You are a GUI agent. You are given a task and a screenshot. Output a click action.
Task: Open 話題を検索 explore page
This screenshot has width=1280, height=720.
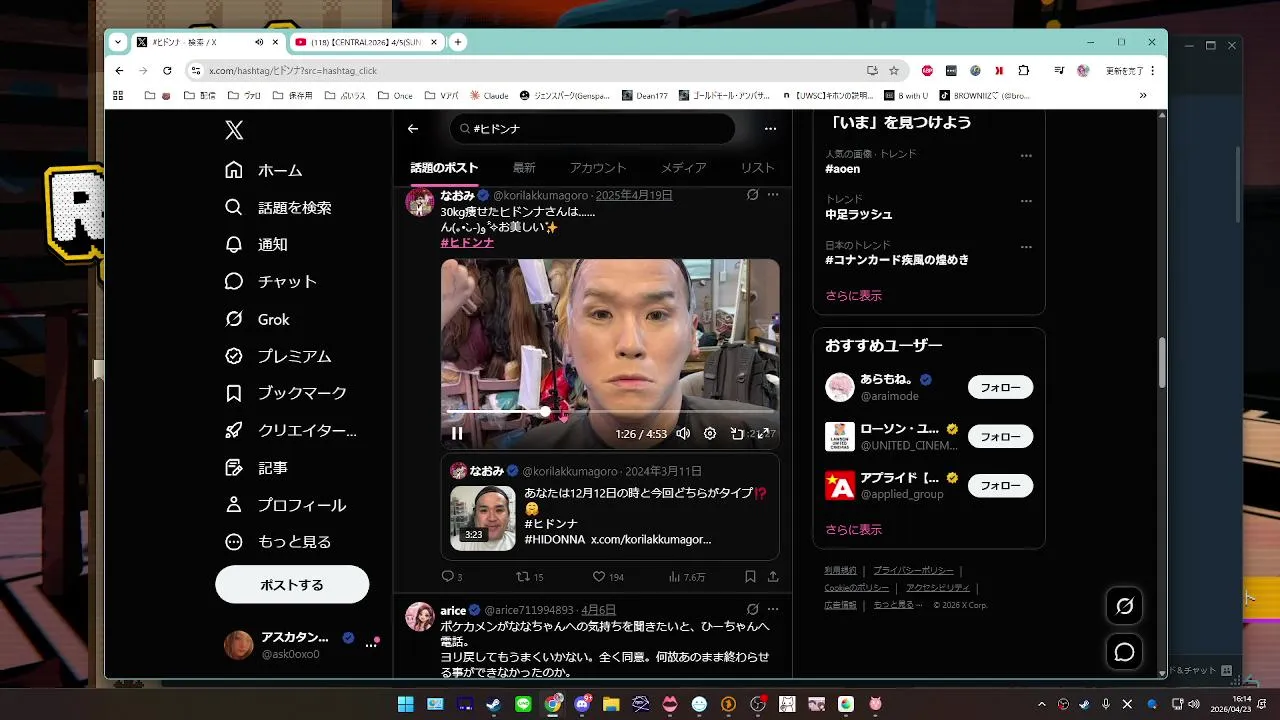278,208
